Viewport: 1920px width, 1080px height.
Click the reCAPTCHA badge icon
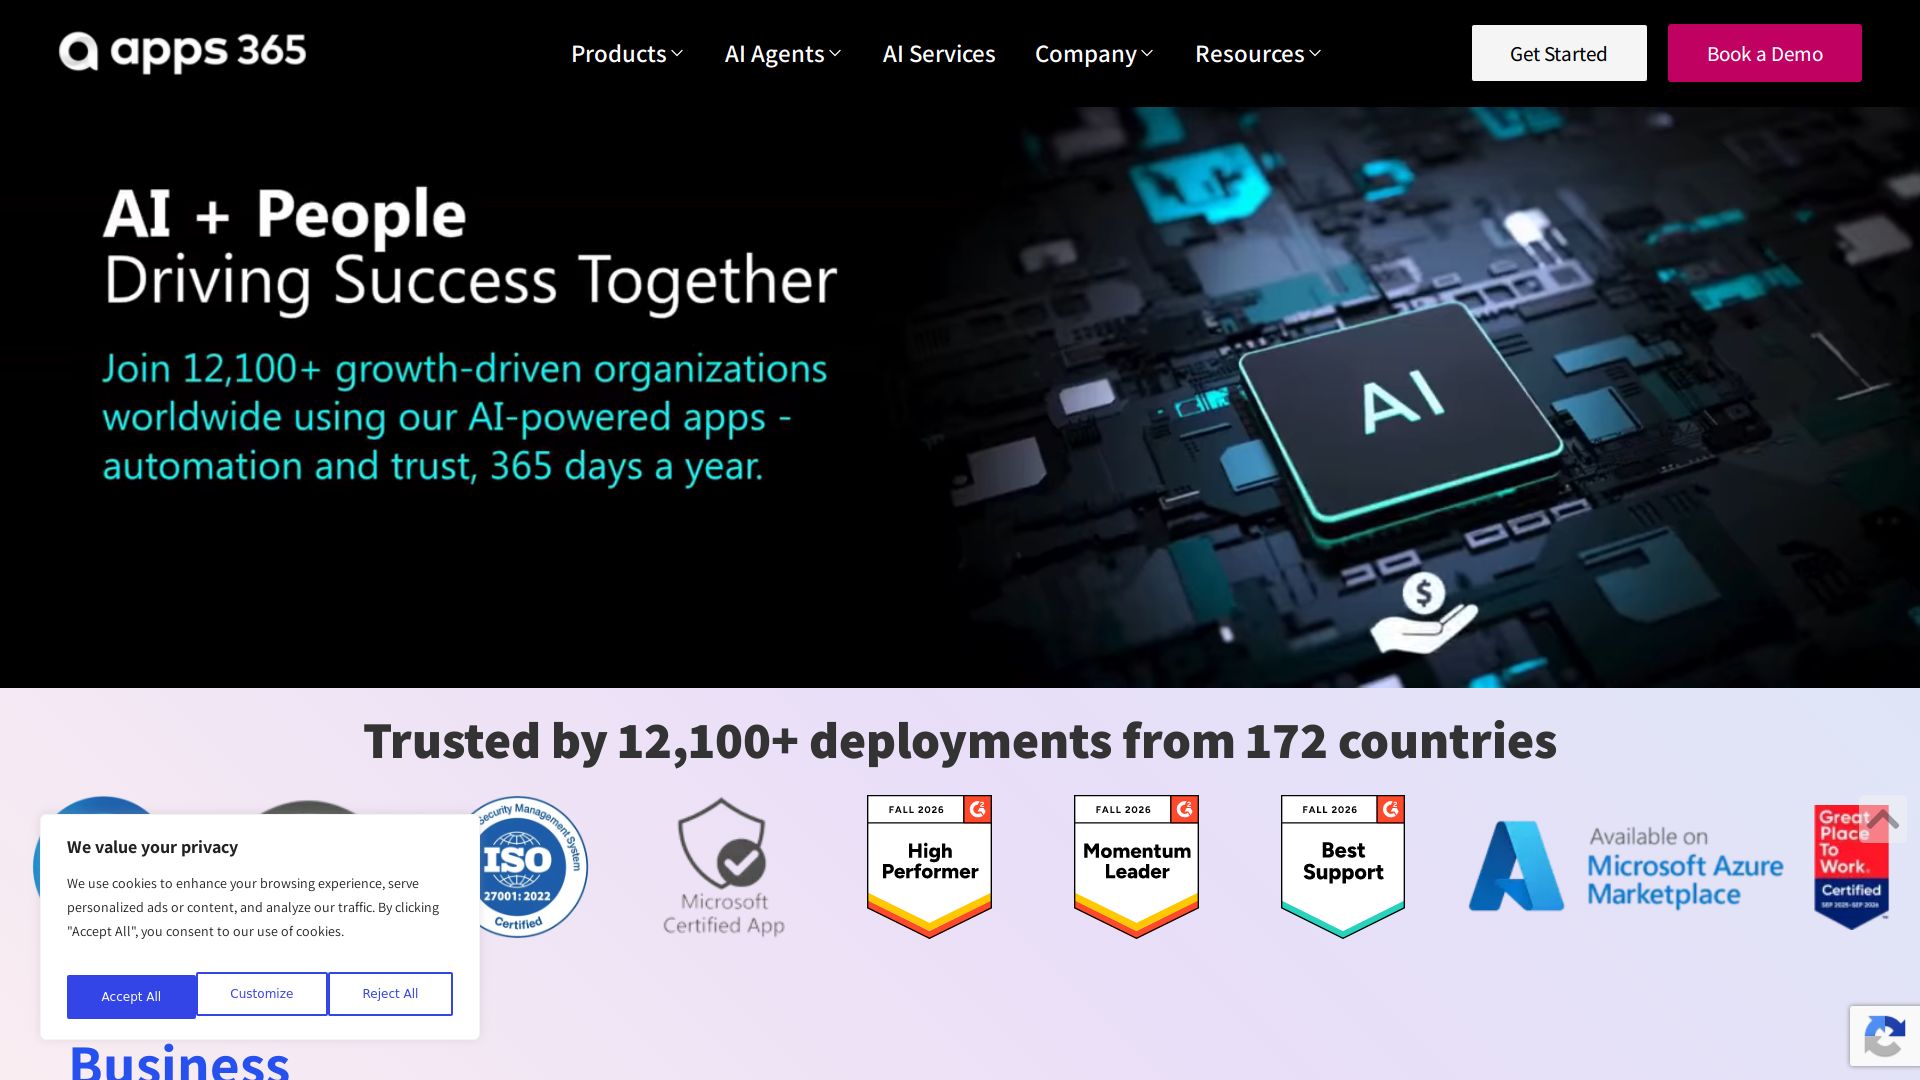click(x=1885, y=1036)
